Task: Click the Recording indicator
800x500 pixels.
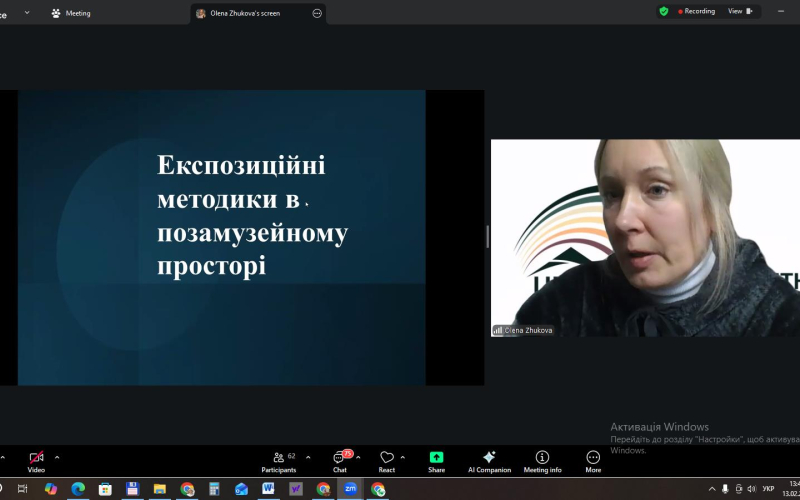Action: pos(696,11)
